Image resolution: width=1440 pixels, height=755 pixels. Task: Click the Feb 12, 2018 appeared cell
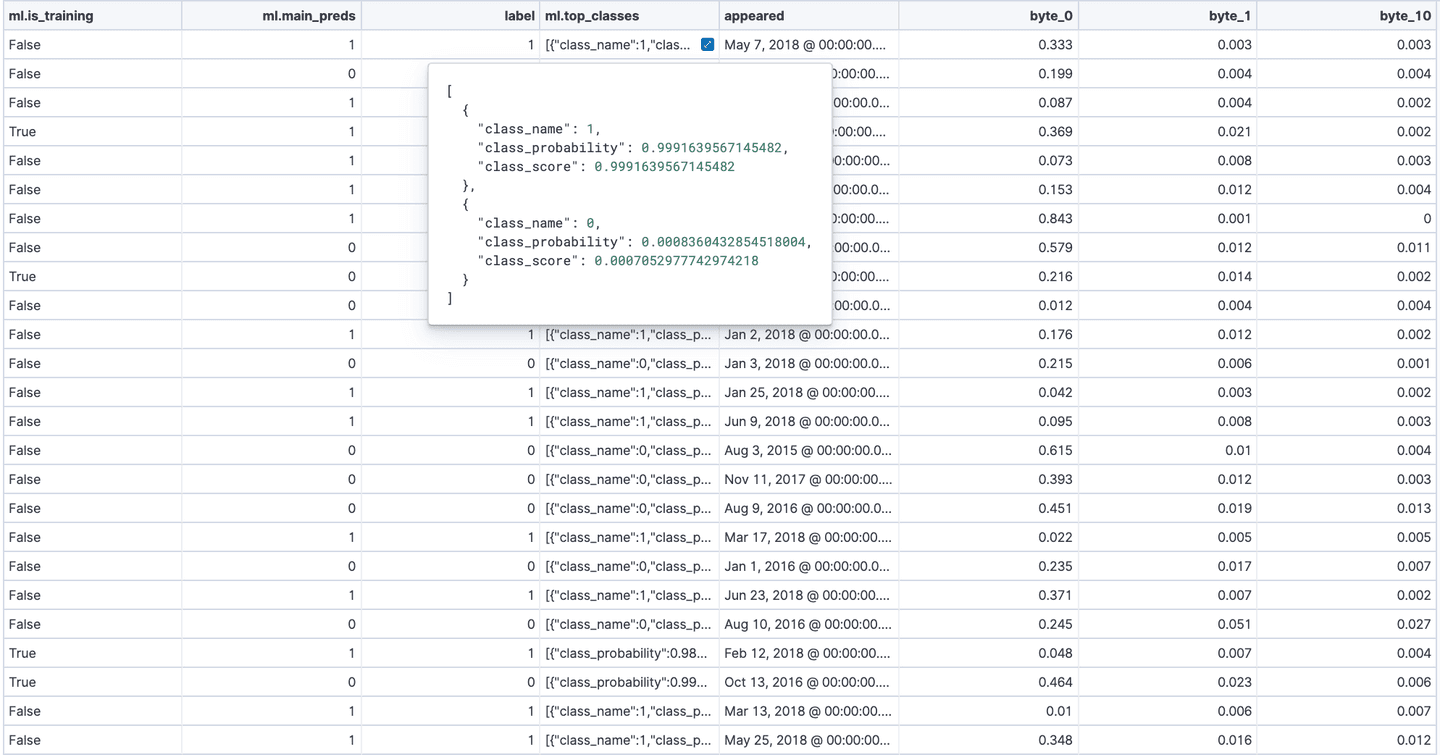805,653
